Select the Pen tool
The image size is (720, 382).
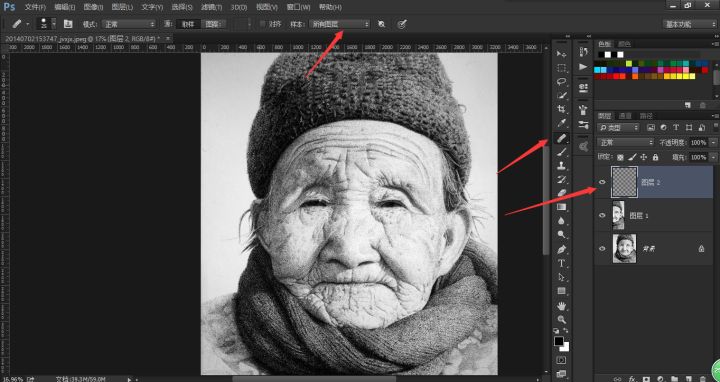click(561, 249)
